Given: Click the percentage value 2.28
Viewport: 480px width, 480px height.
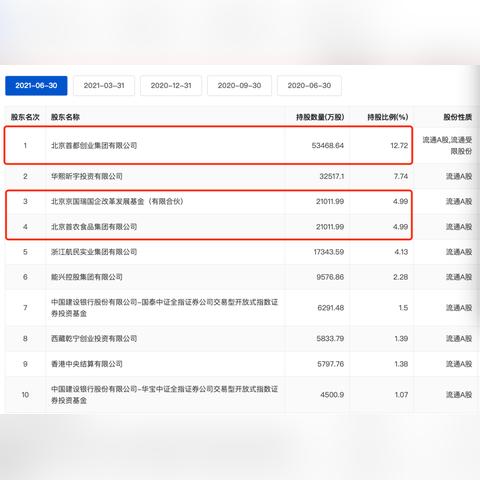Looking at the screenshot, I should (x=400, y=277).
